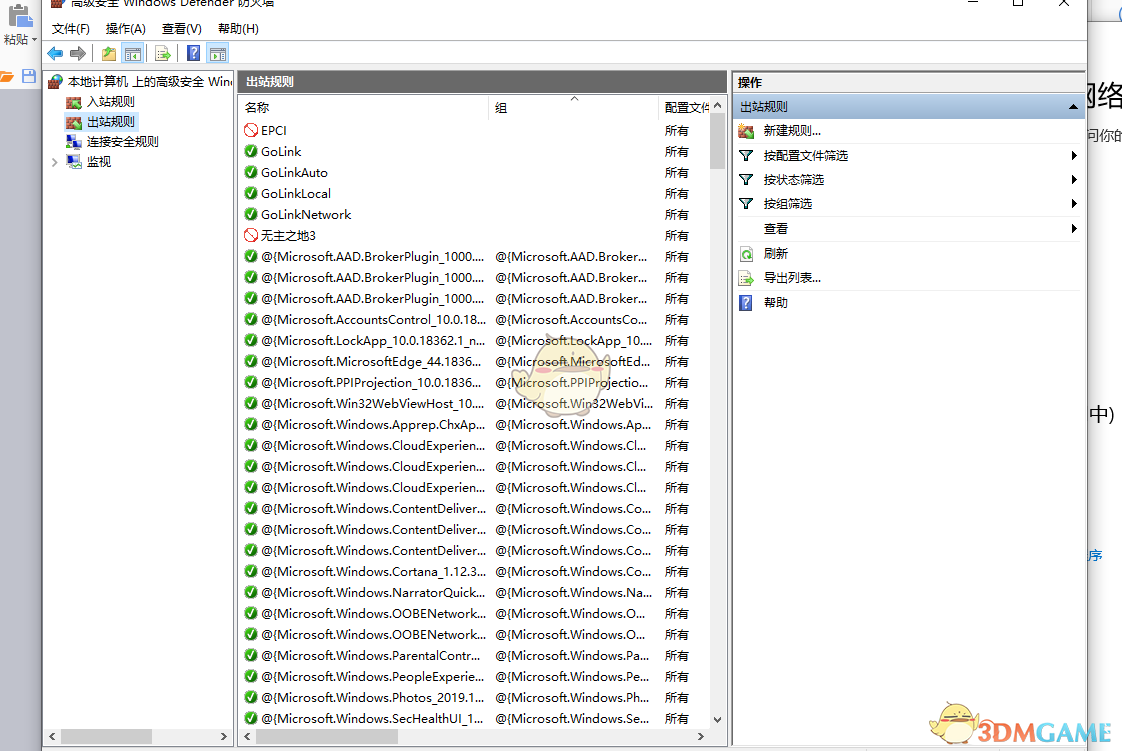This screenshot has height=751, width=1122.
Task: Click the tree pane scroll right arrow
Action: click(224, 736)
